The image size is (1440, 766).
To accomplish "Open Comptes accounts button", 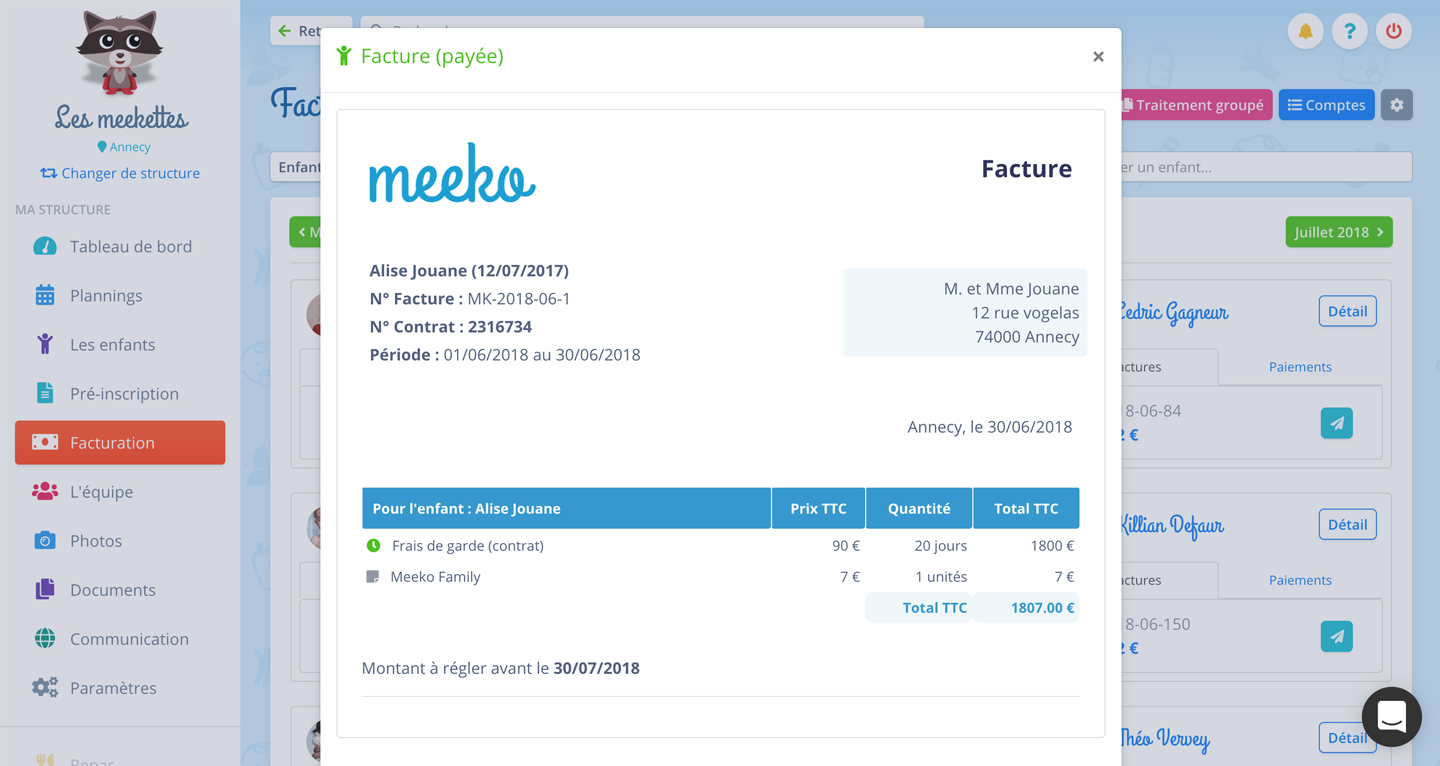I will [1326, 105].
